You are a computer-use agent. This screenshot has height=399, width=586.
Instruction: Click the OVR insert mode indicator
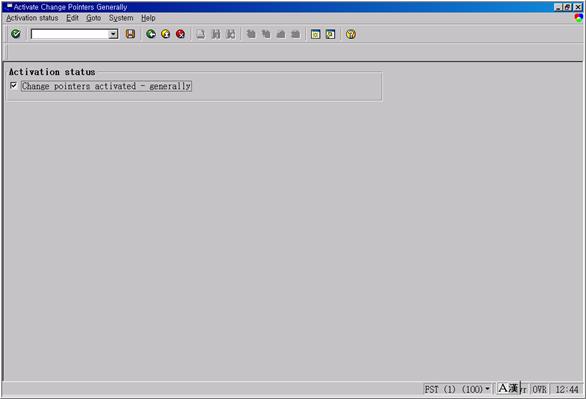[539, 389]
